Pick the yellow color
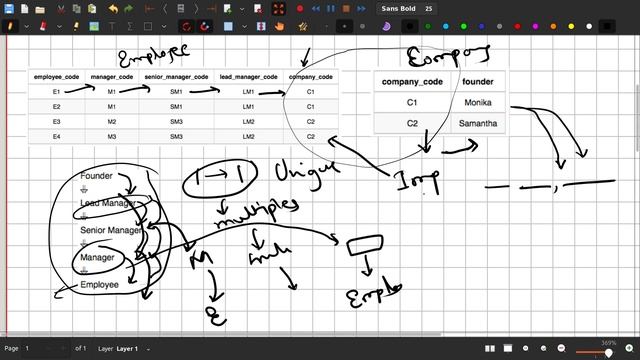 tap(571, 27)
